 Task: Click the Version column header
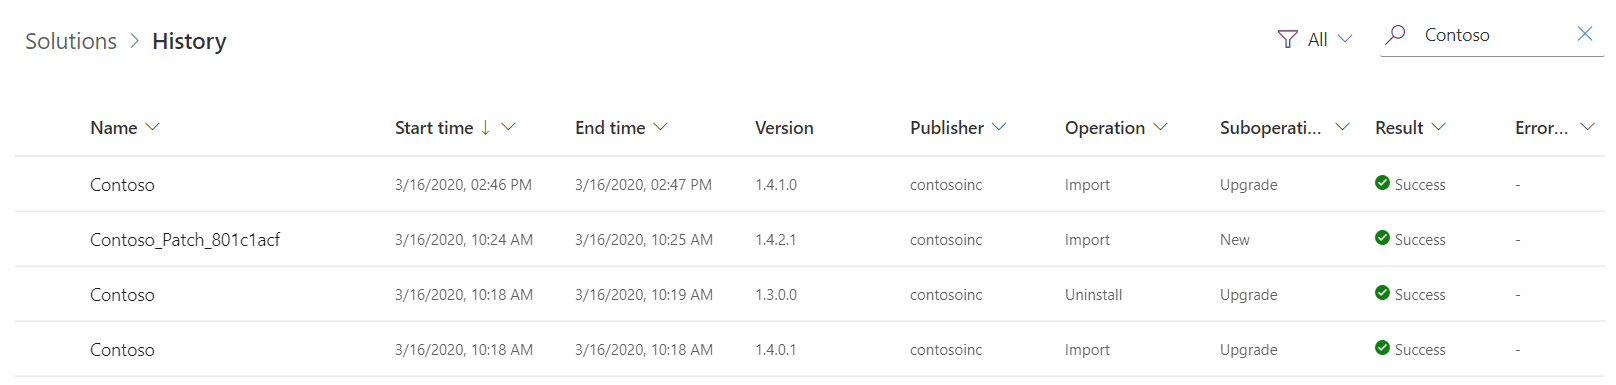[784, 128]
